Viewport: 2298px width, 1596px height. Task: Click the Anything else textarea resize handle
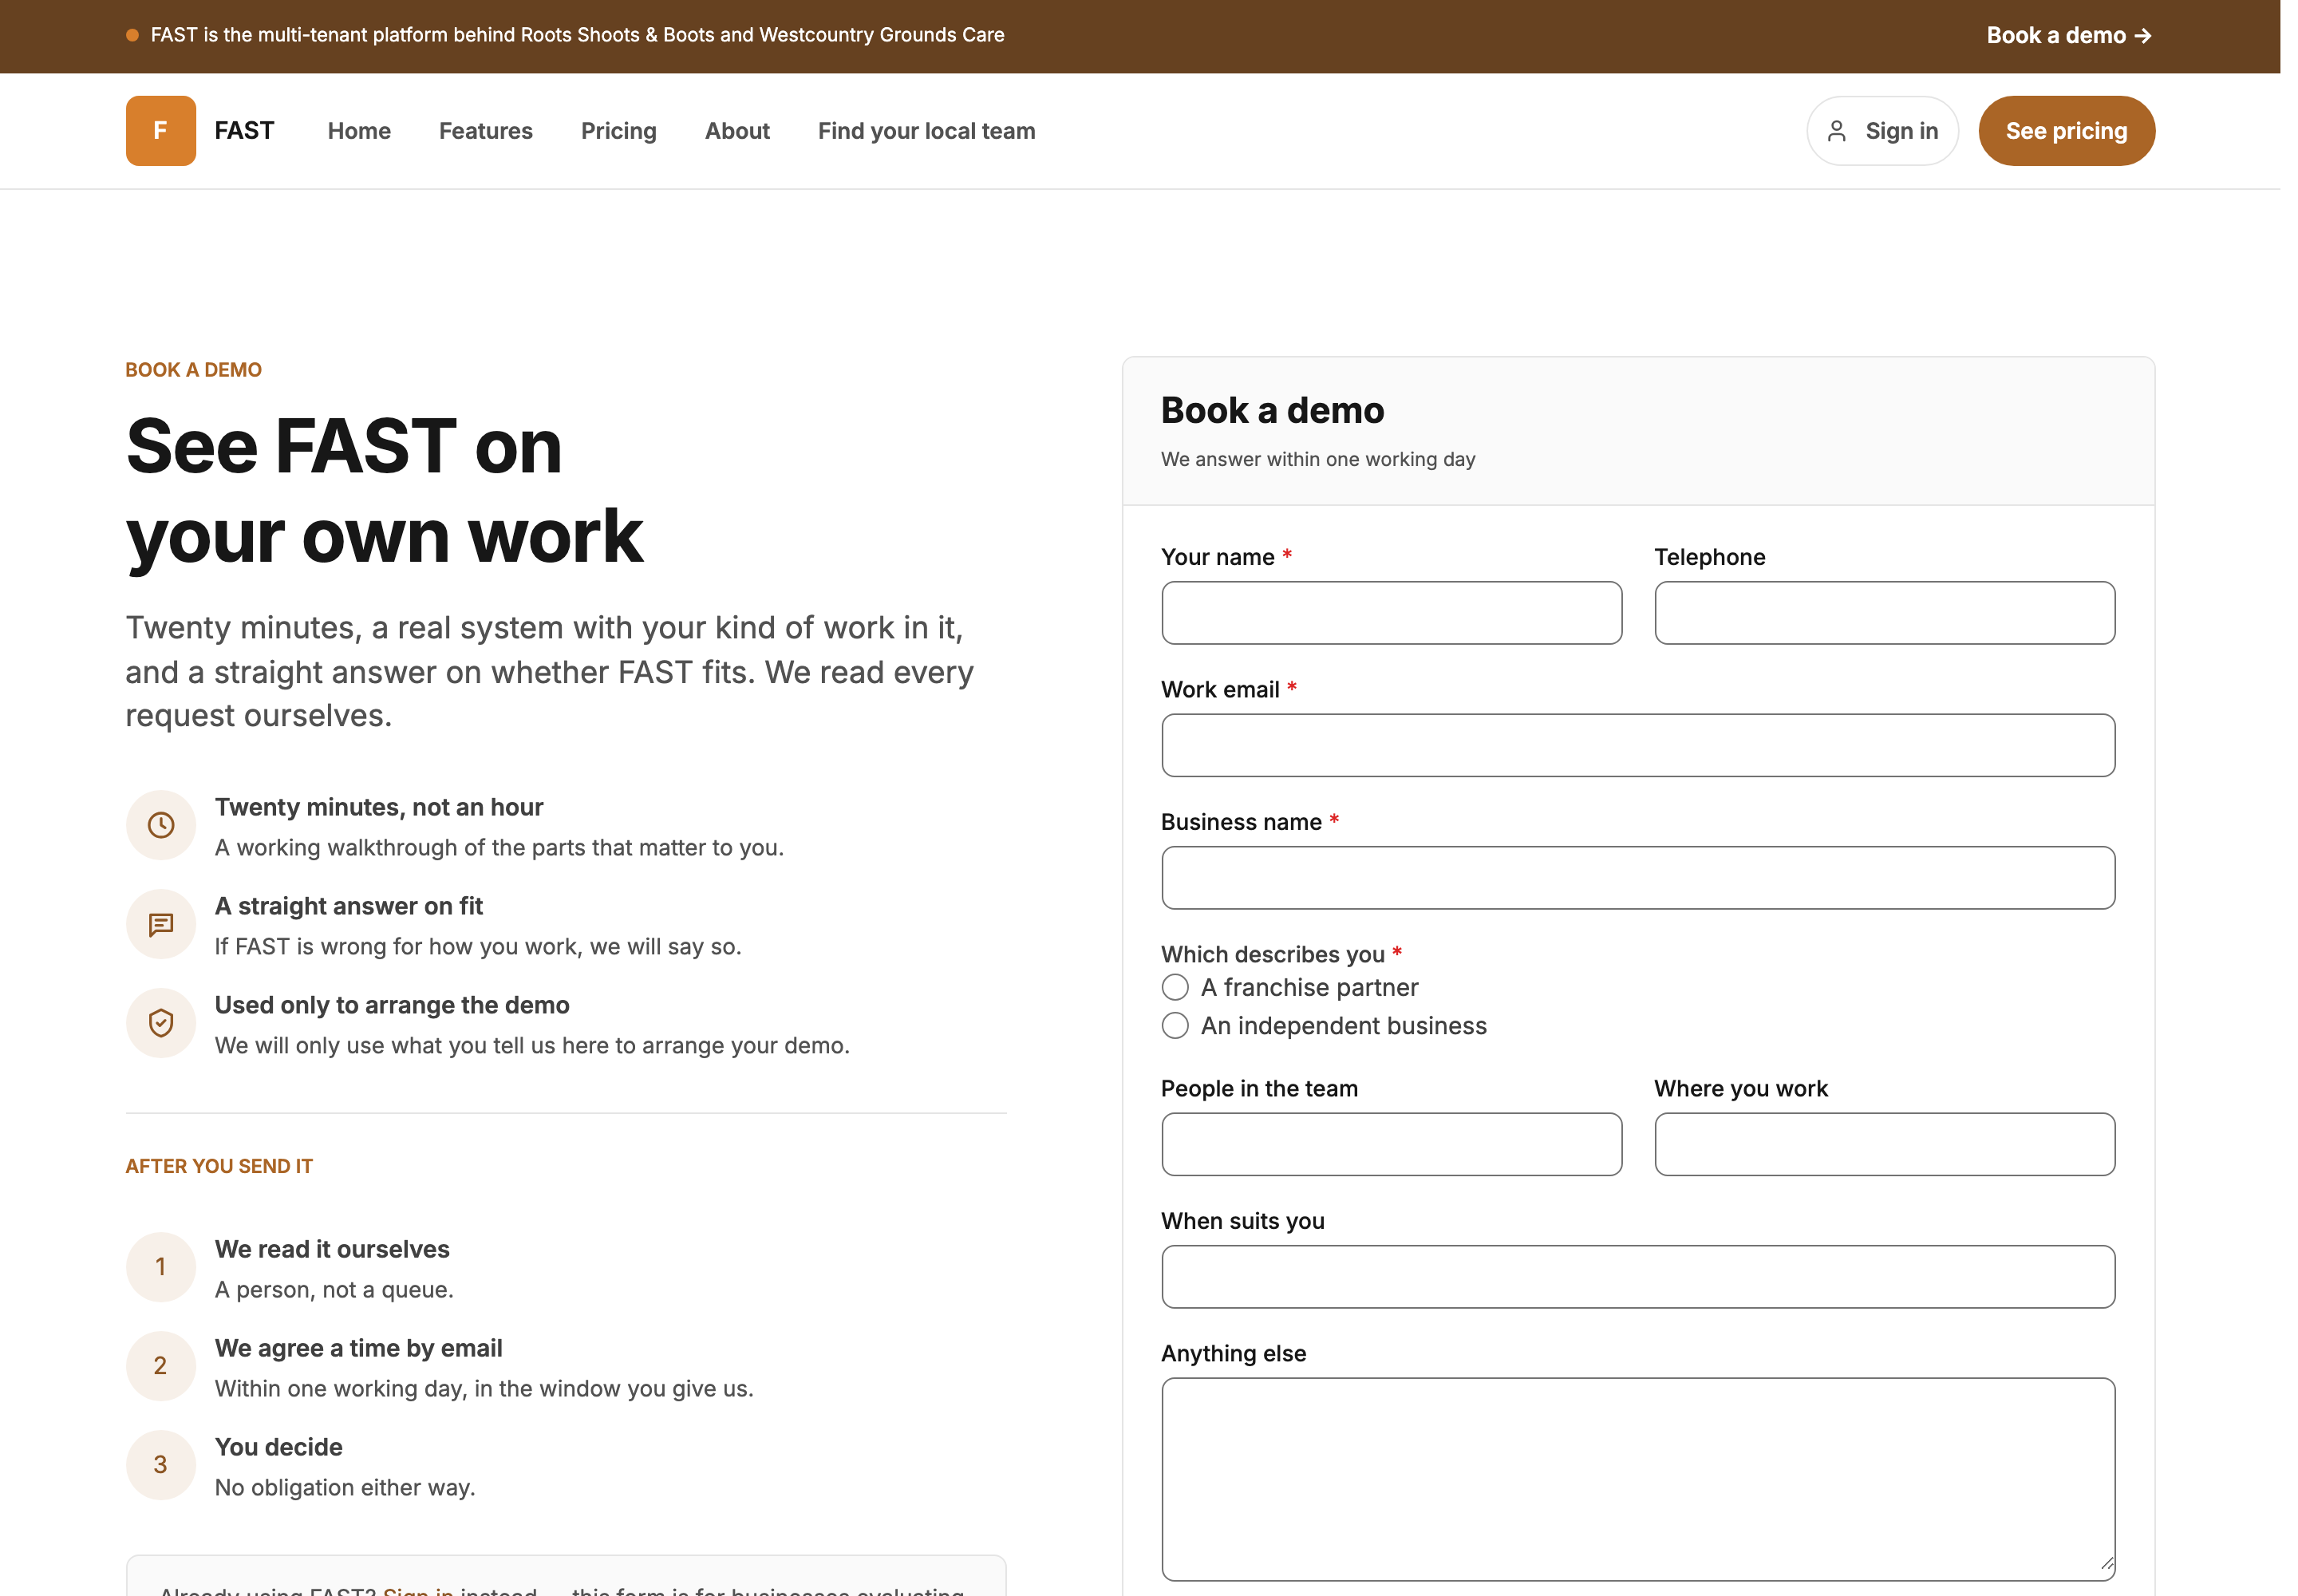[2106, 1563]
